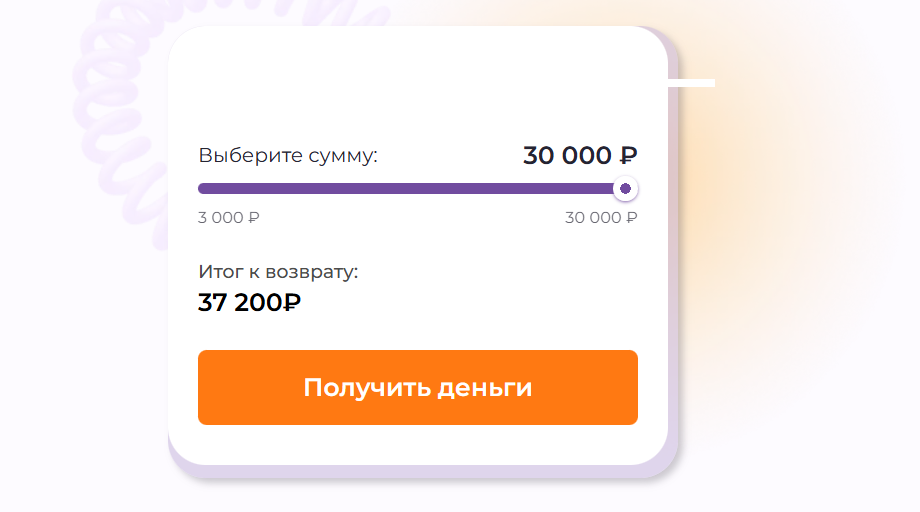Viewport: 920px width, 512px height.
Task: Click the ruble sign after the 37 200 total
Action: (292, 302)
